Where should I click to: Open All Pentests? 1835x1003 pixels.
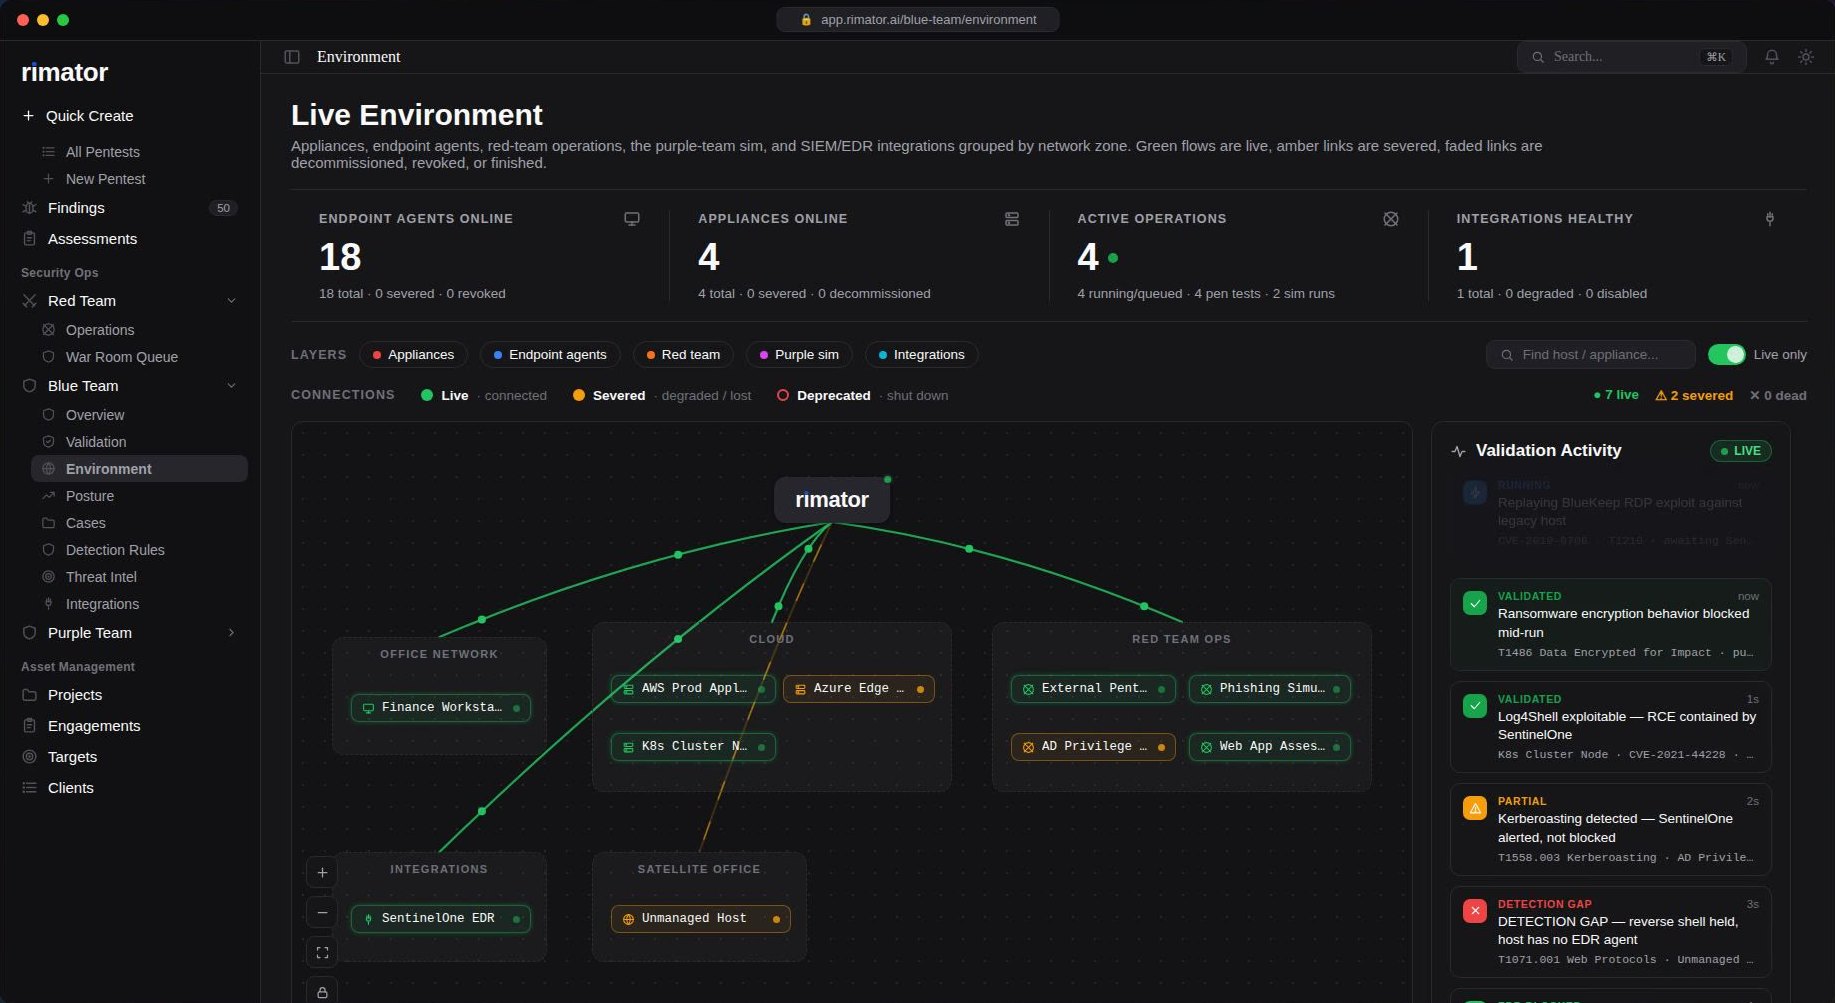[x=139, y=152]
